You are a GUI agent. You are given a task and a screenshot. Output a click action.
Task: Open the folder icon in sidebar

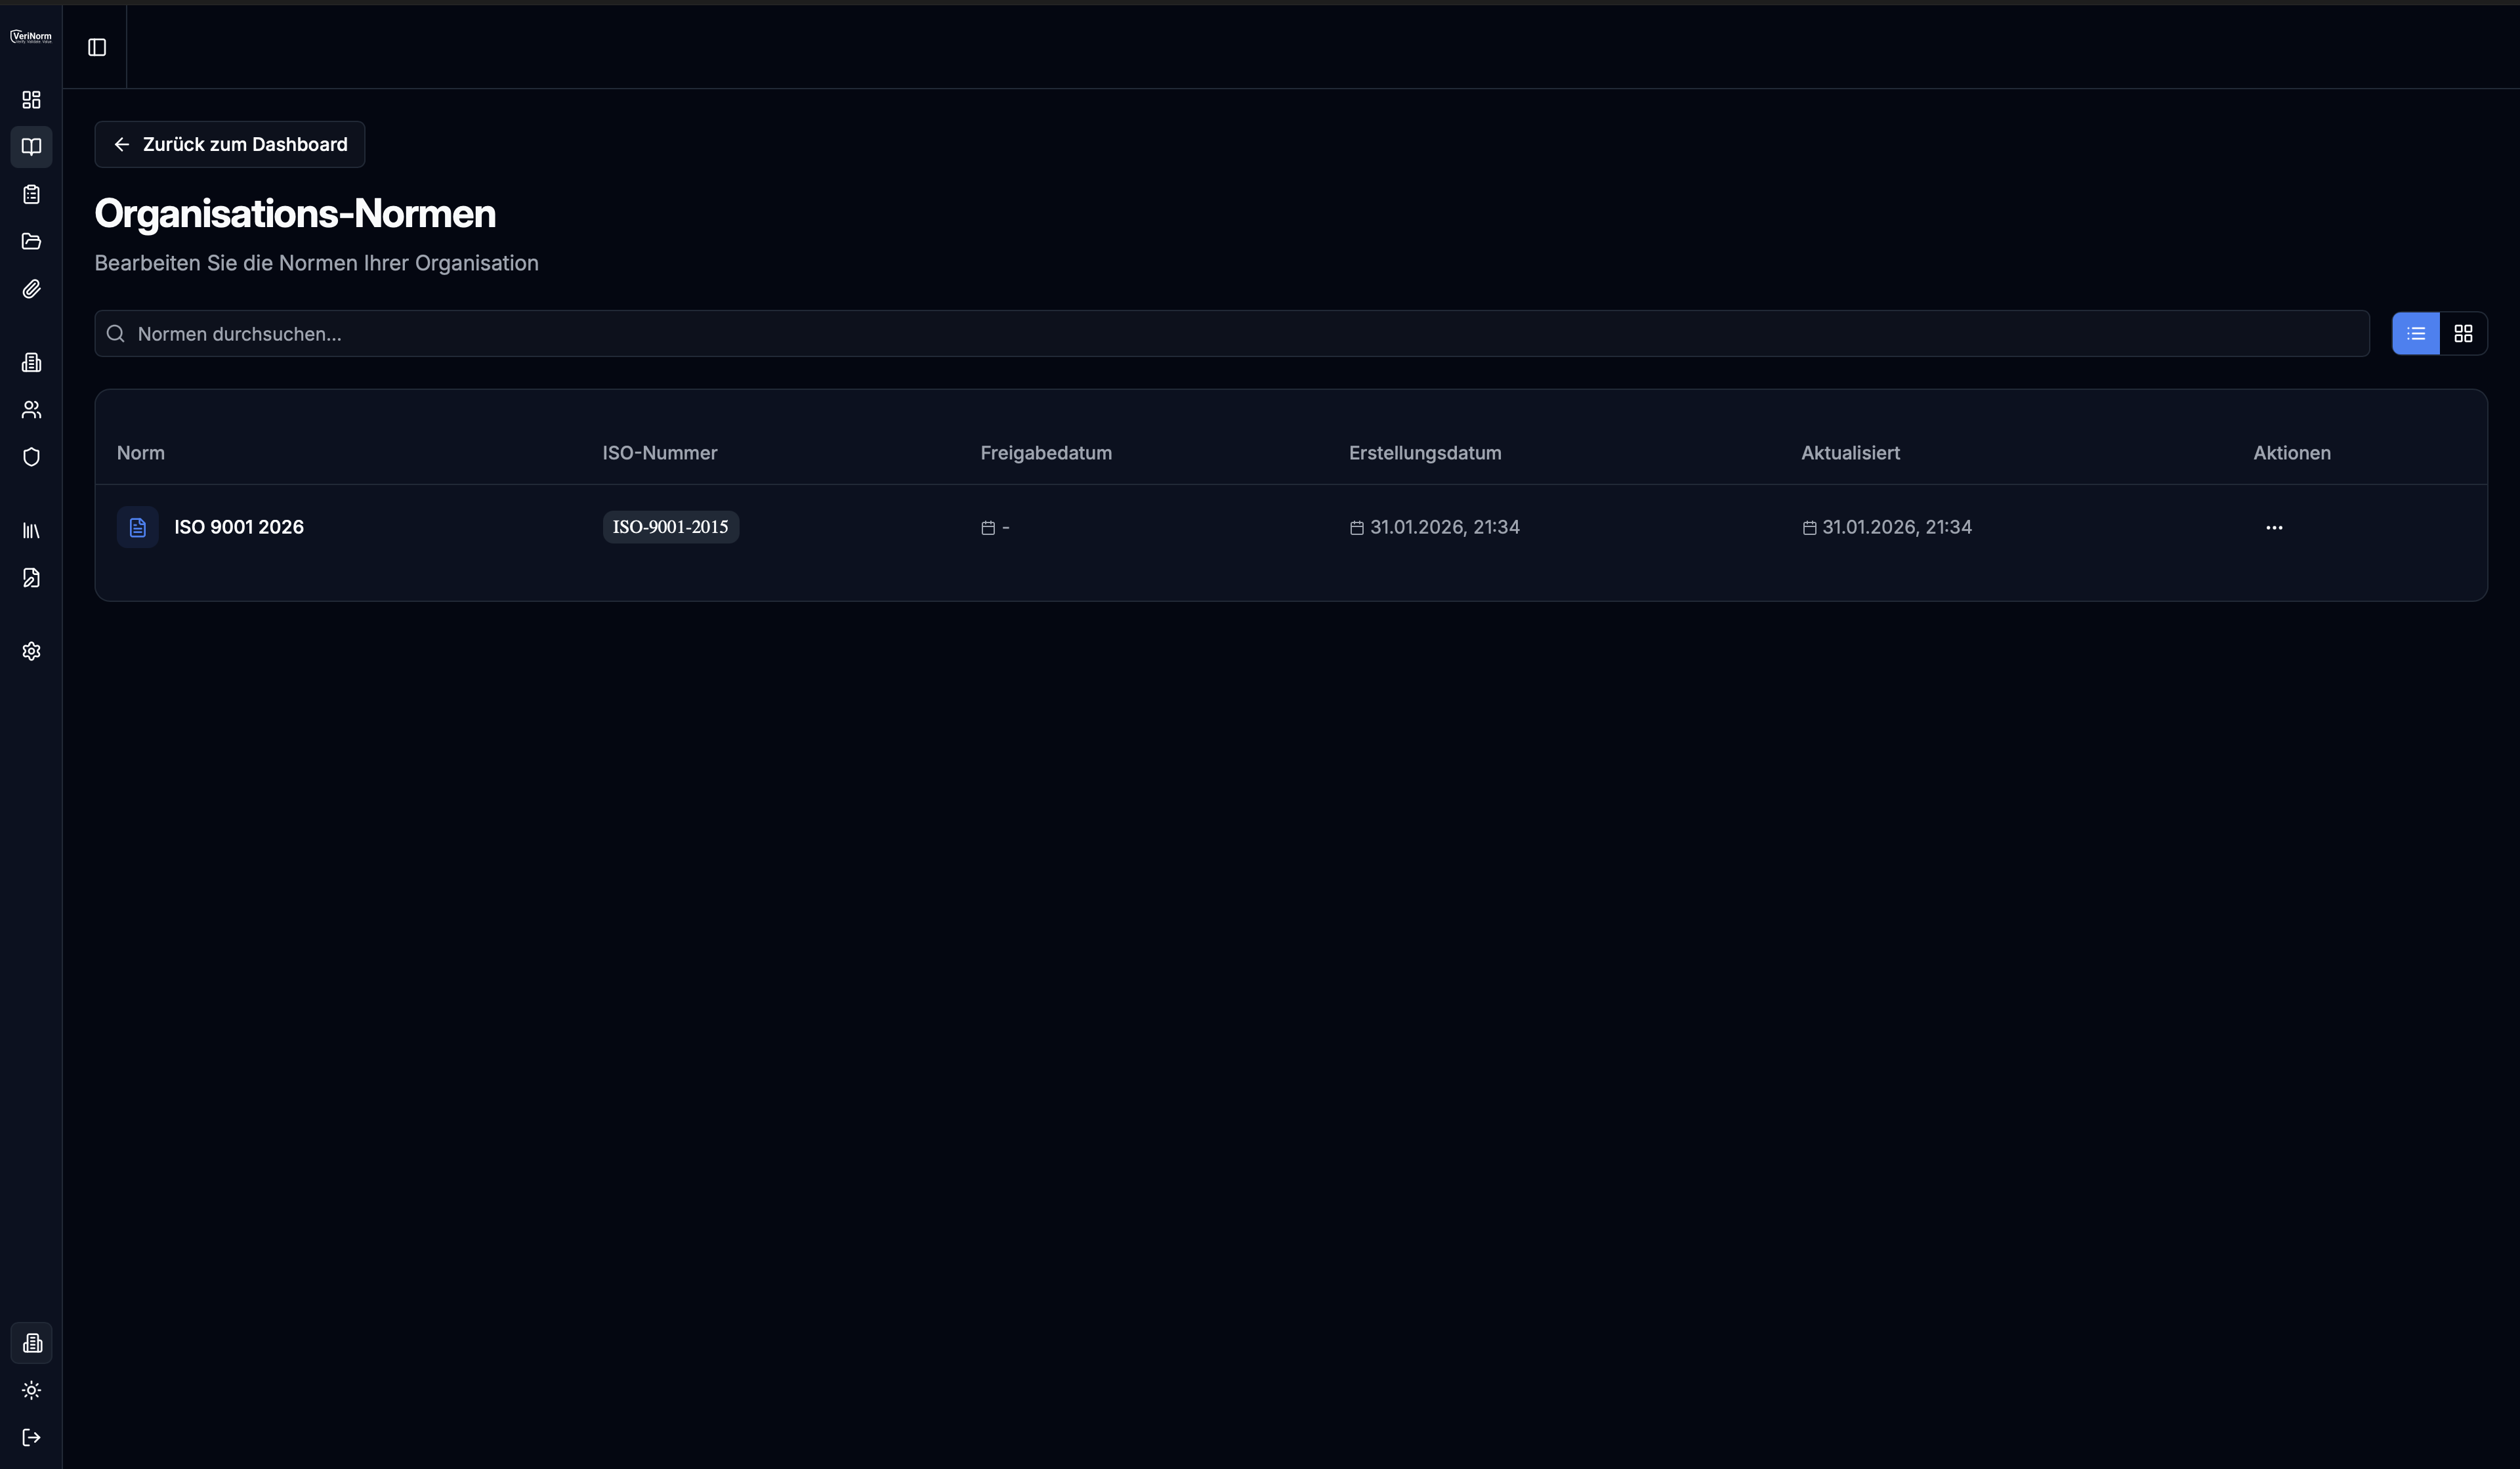[x=31, y=241]
